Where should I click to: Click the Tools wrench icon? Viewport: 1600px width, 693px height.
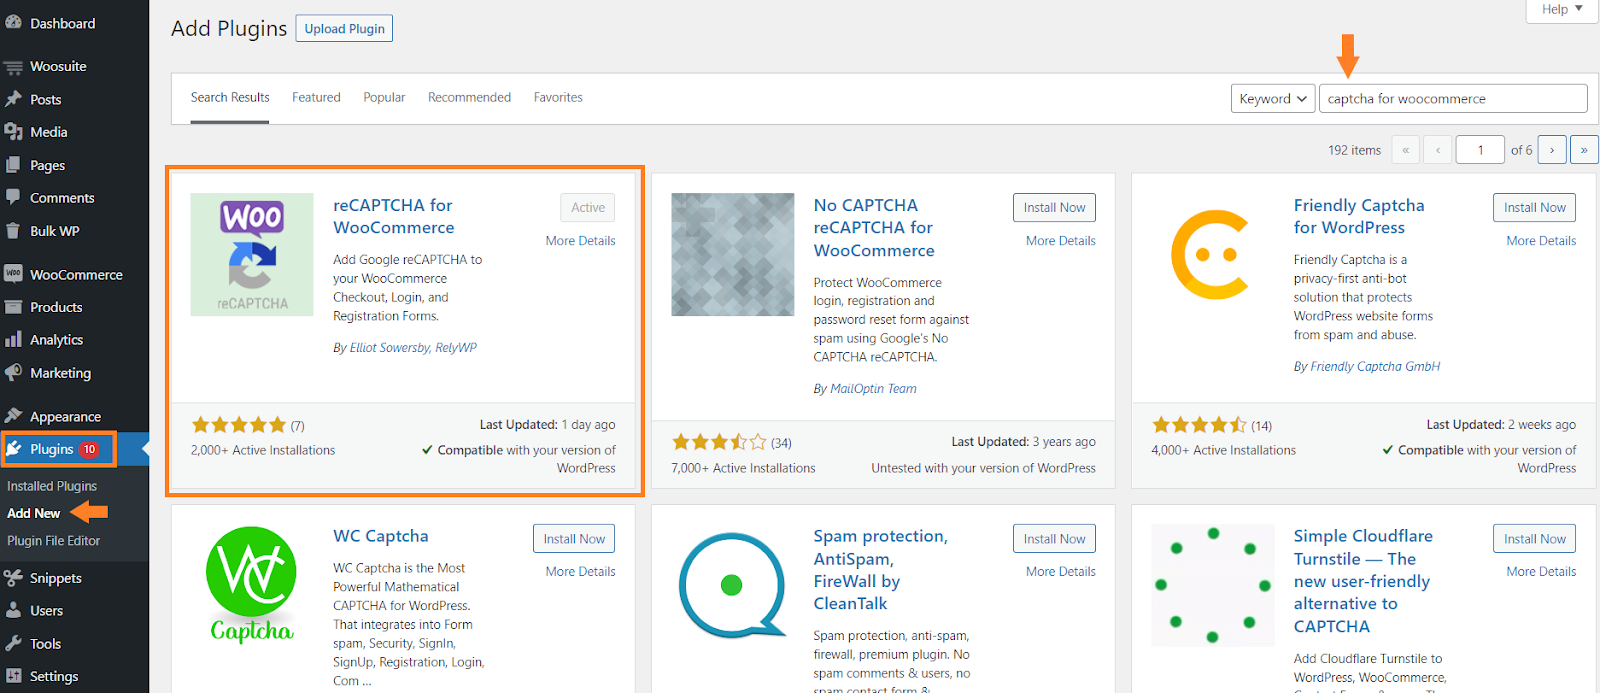[x=13, y=643]
